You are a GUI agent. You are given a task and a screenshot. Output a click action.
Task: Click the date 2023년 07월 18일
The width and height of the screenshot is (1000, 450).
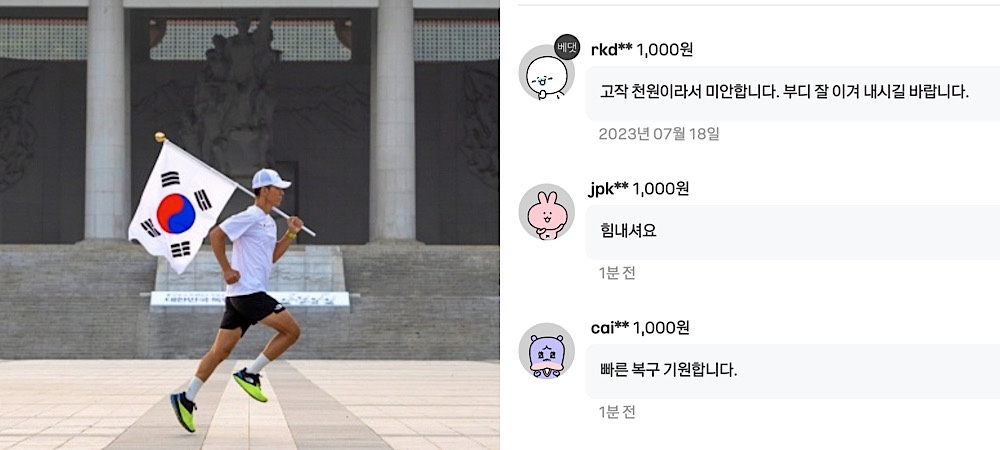659,134
